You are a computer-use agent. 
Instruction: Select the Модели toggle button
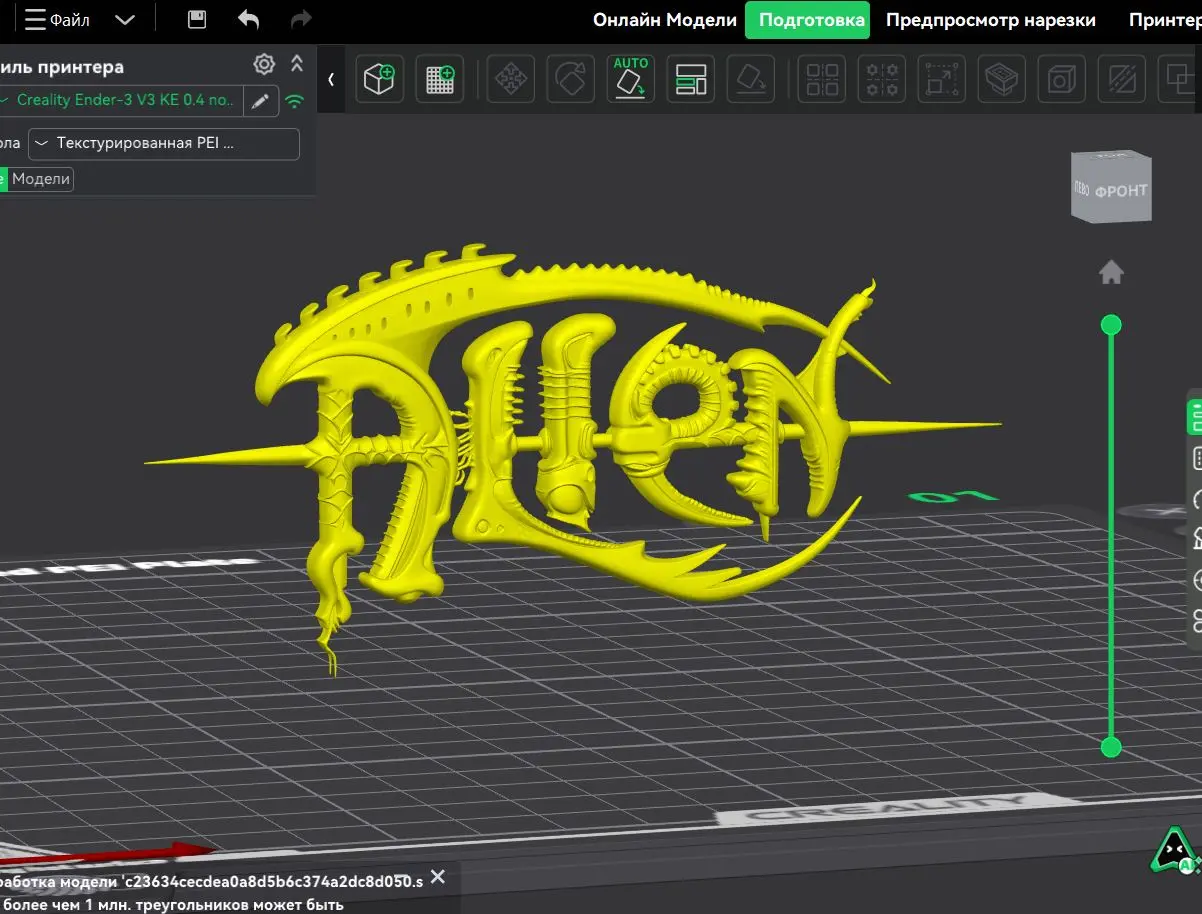41,179
